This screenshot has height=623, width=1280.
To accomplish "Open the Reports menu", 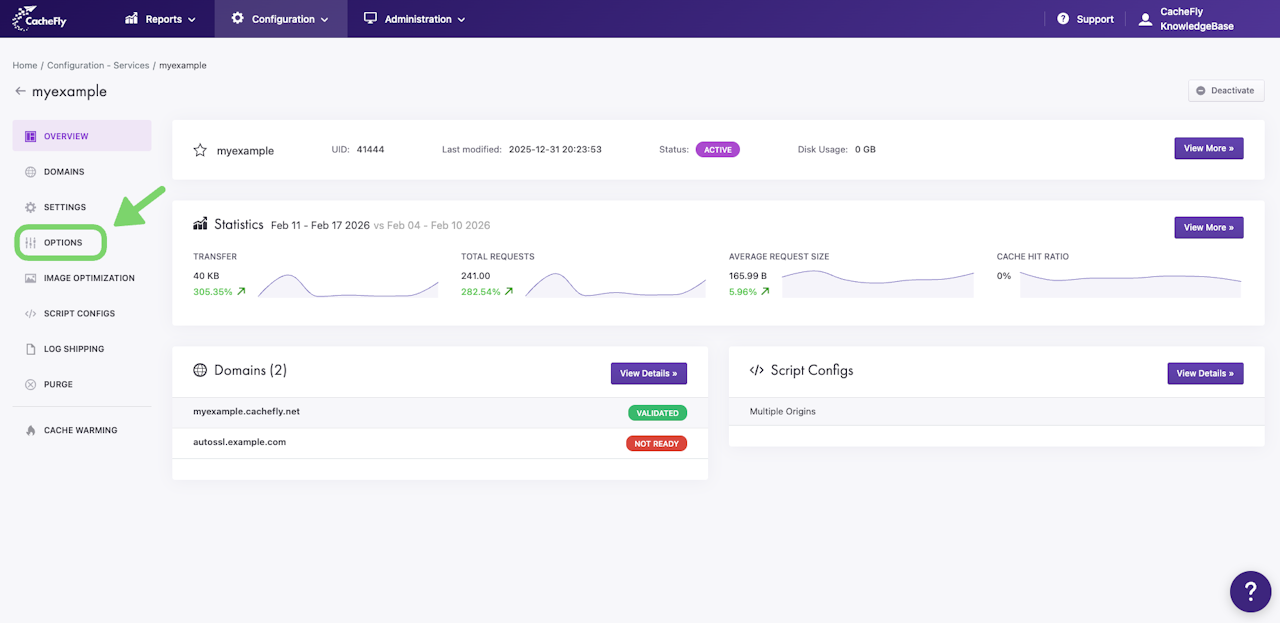I will click(160, 19).
